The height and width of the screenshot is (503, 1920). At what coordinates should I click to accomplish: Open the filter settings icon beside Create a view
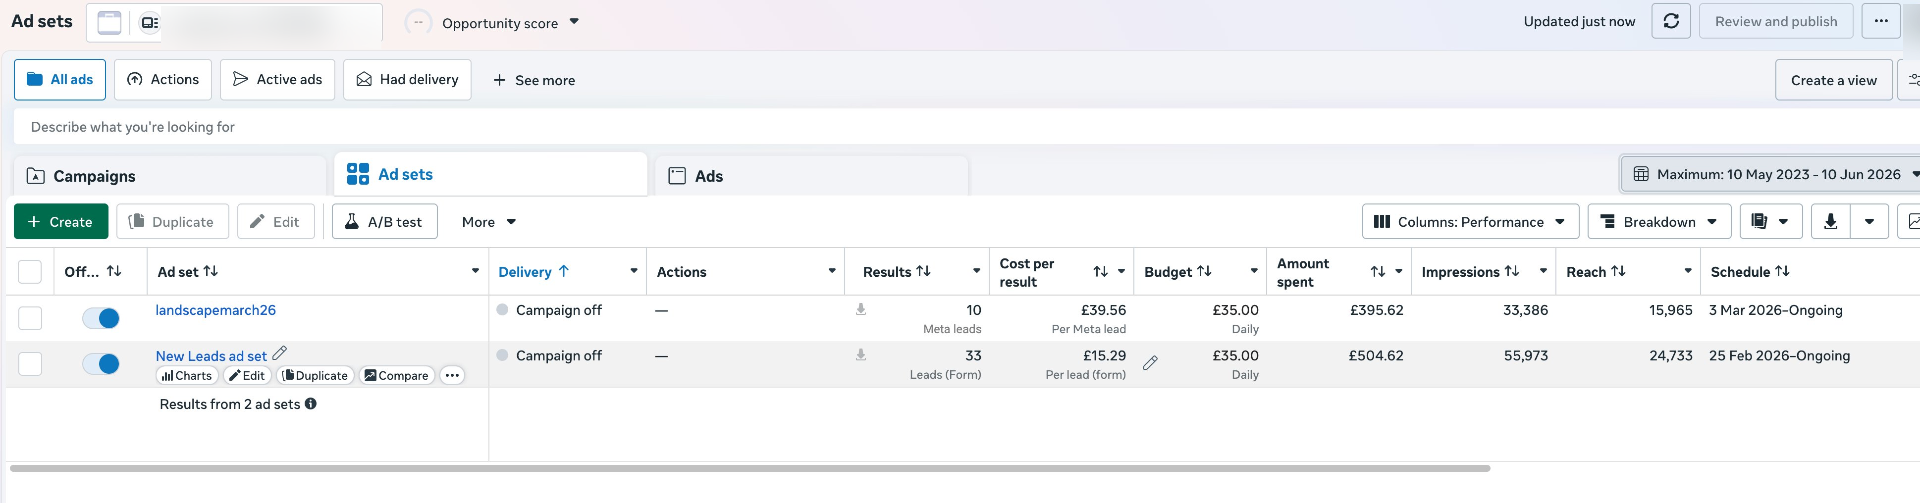(1912, 80)
